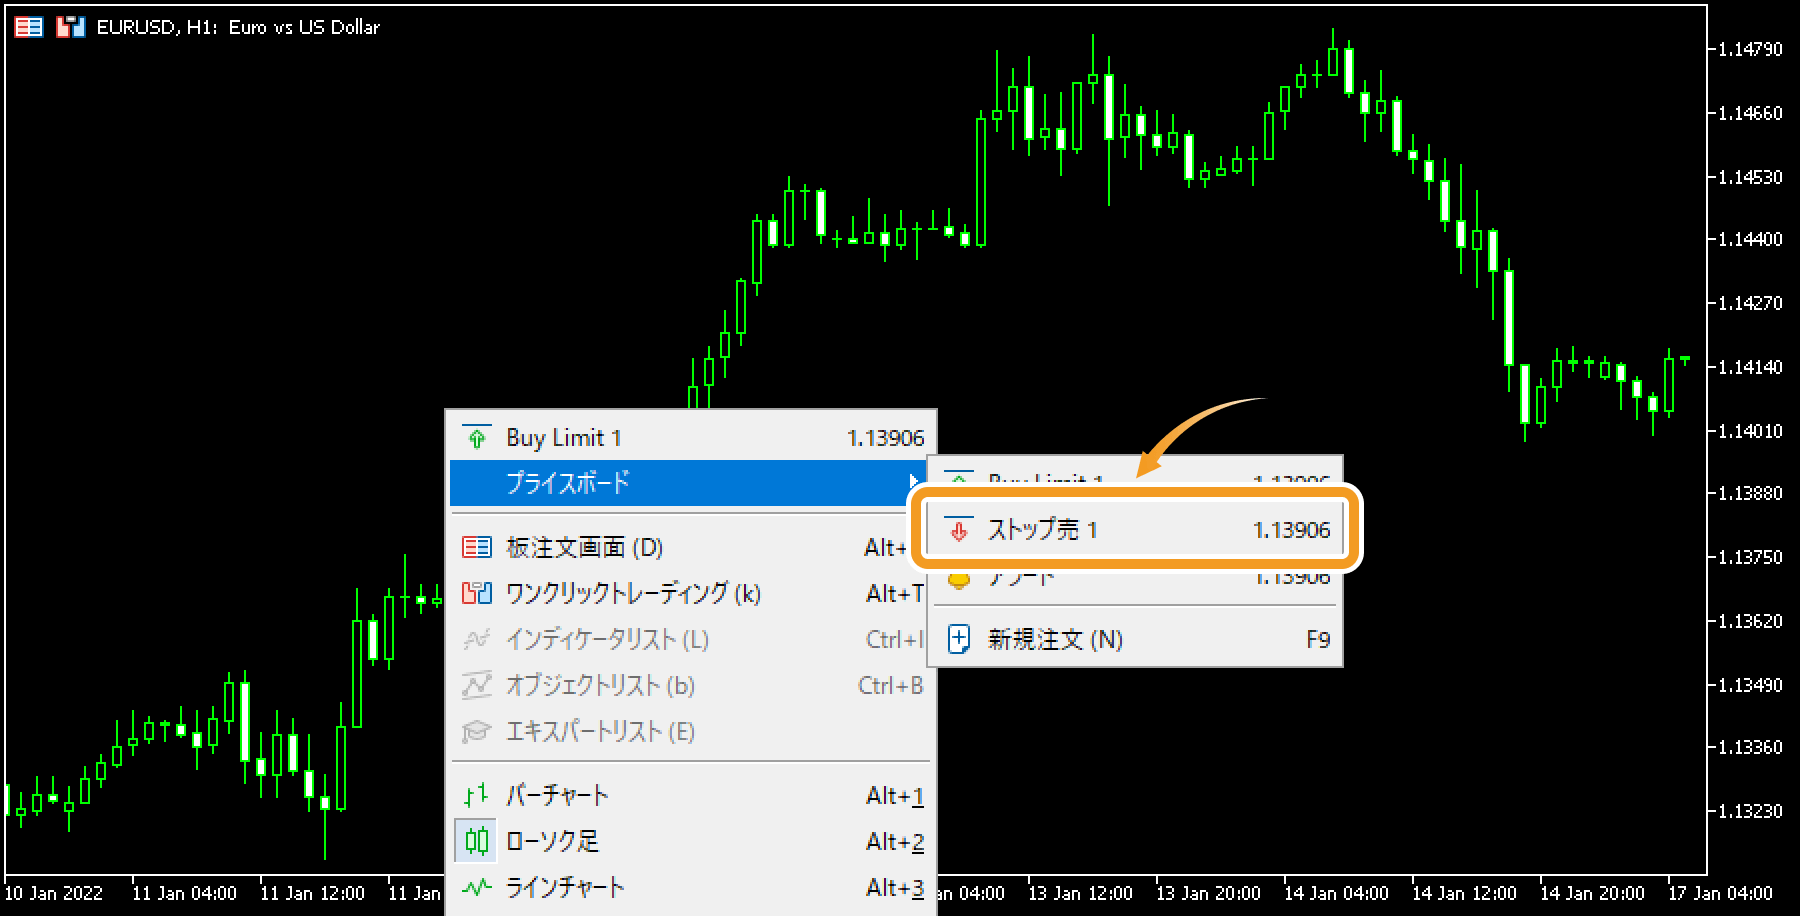This screenshot has height=916, width=1800.
Task: Open インディケータリスト (L) via its icon
Action: click(477, 639)
